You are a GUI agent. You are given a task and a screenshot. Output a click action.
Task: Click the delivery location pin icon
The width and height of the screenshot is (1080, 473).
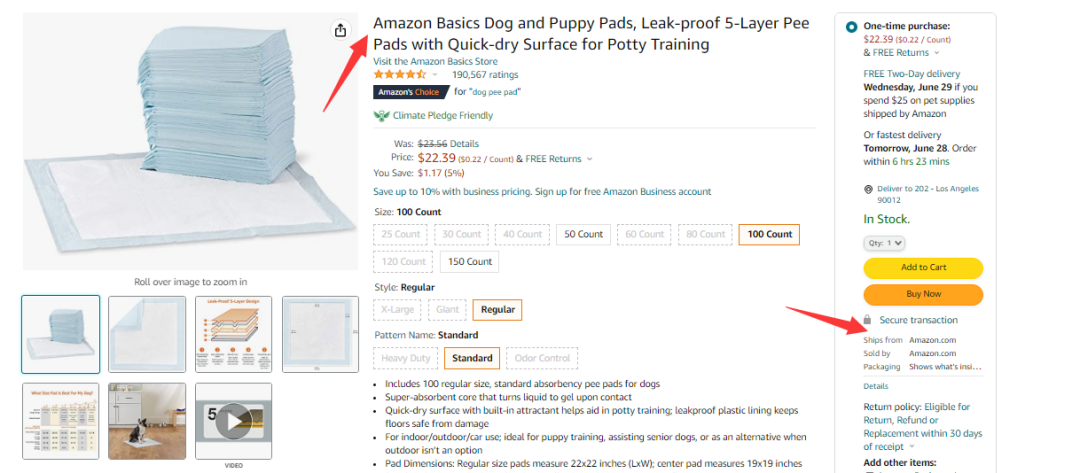click(868, 189)
